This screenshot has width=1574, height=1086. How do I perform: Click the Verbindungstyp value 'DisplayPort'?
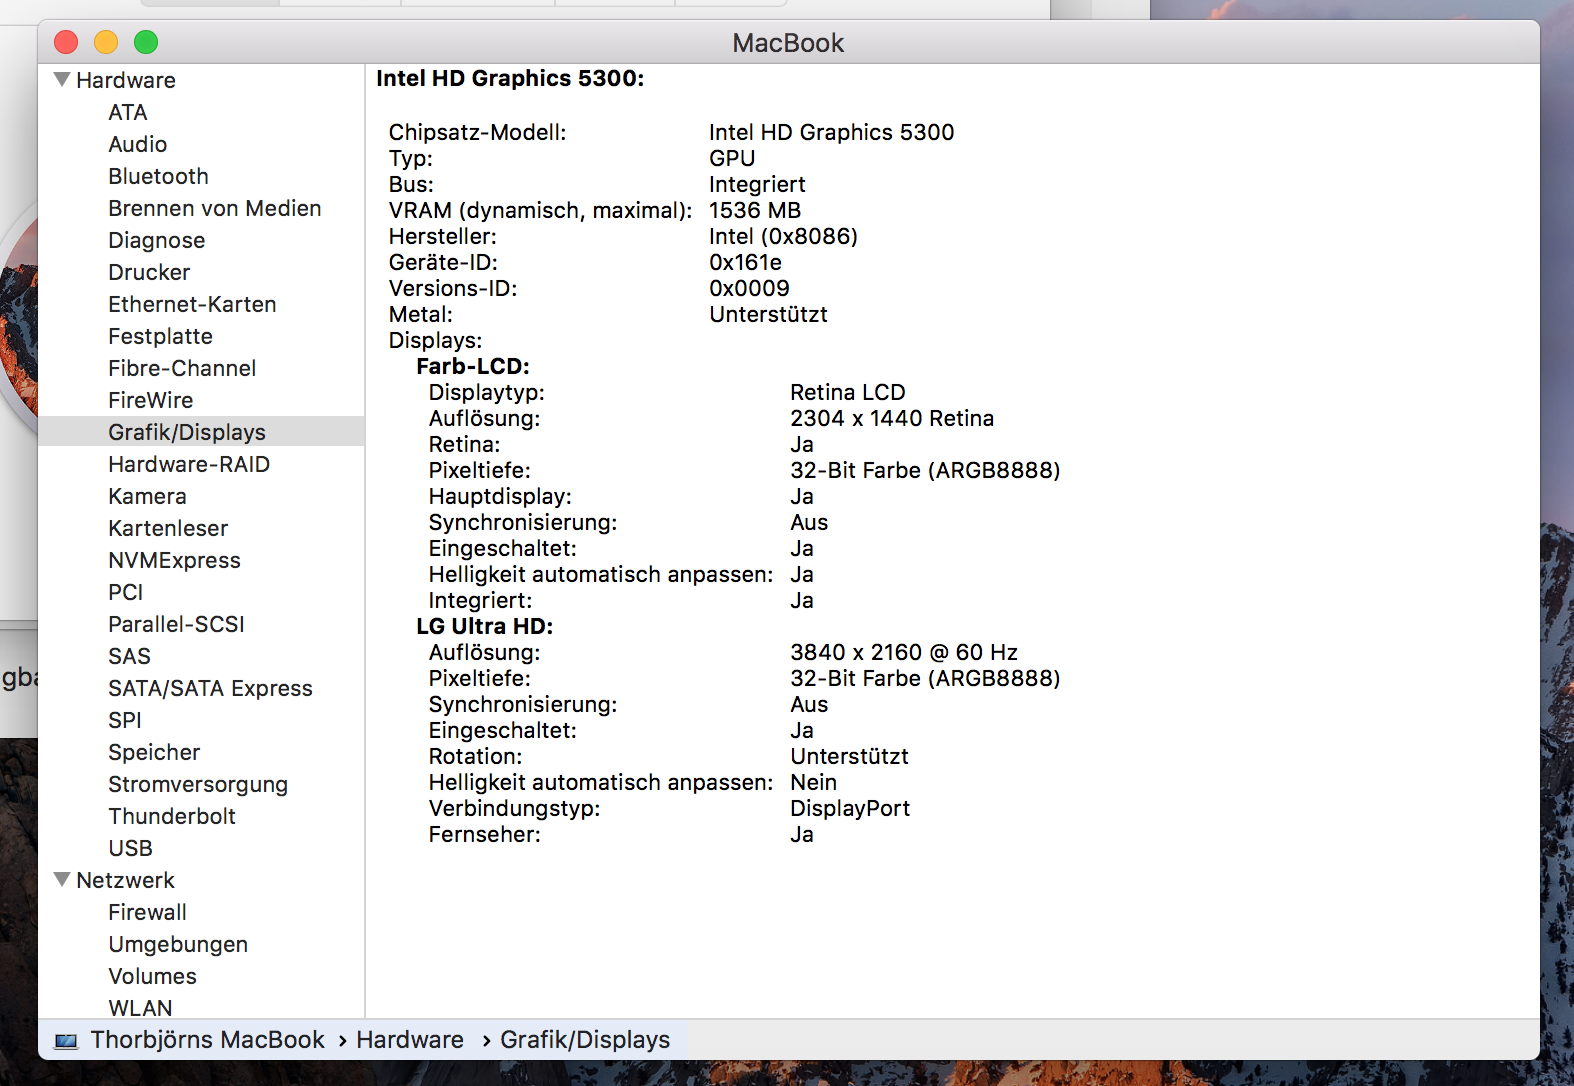coord(850,808)
